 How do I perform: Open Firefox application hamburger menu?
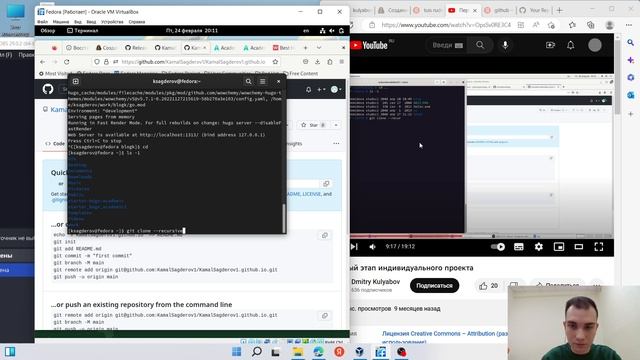tap(342, 62)
